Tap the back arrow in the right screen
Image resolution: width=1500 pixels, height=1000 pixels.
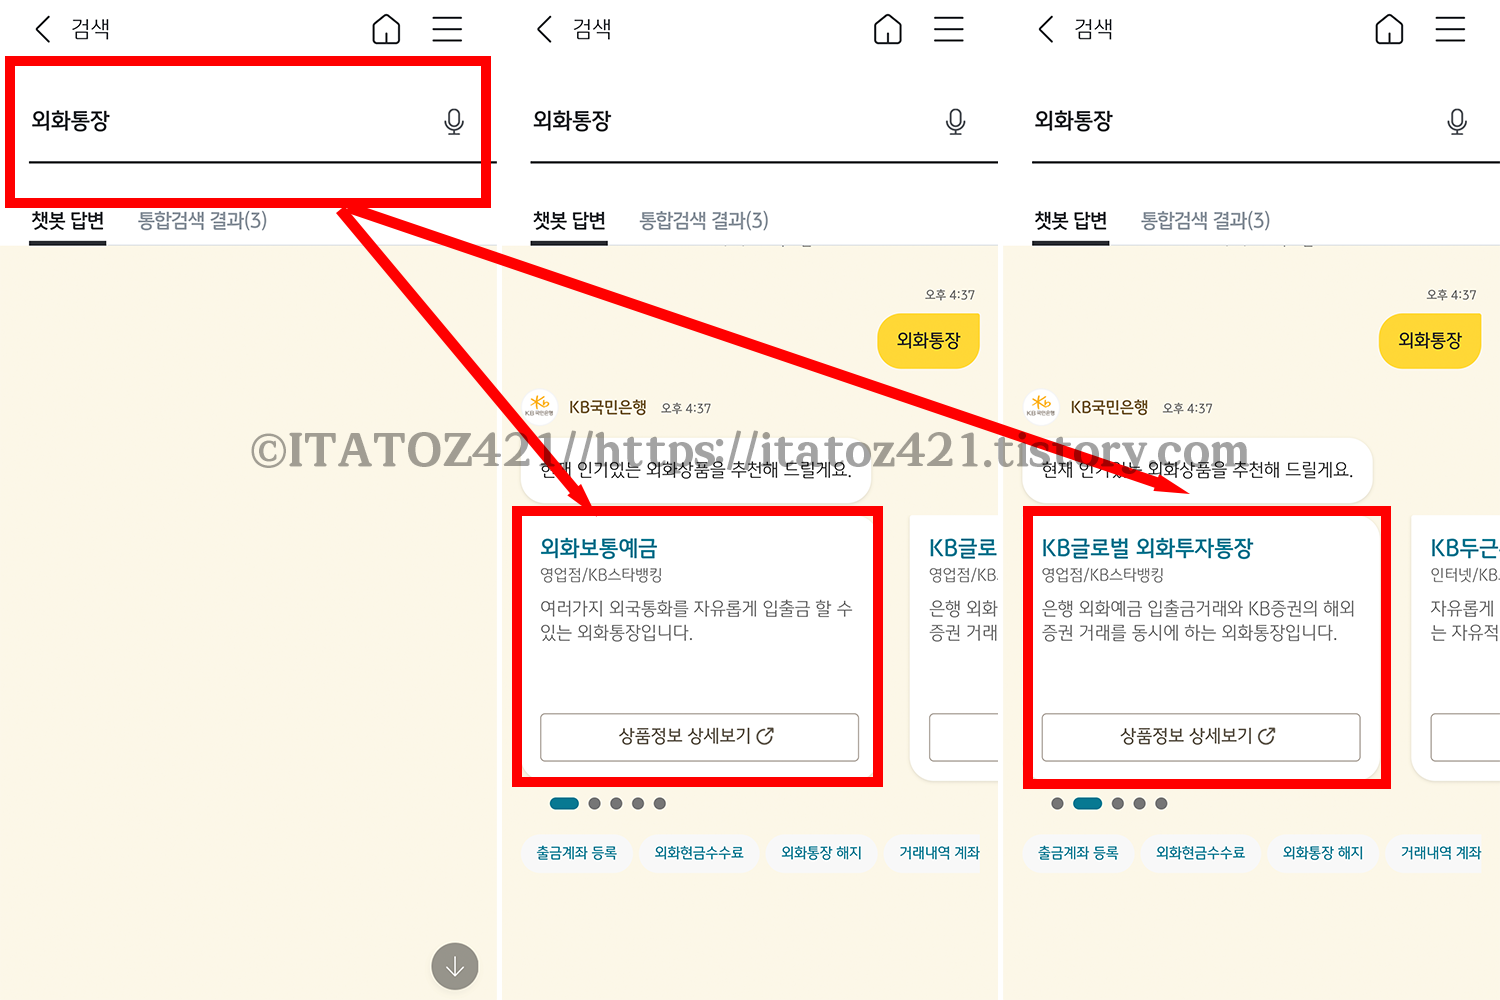[1046, 29]
